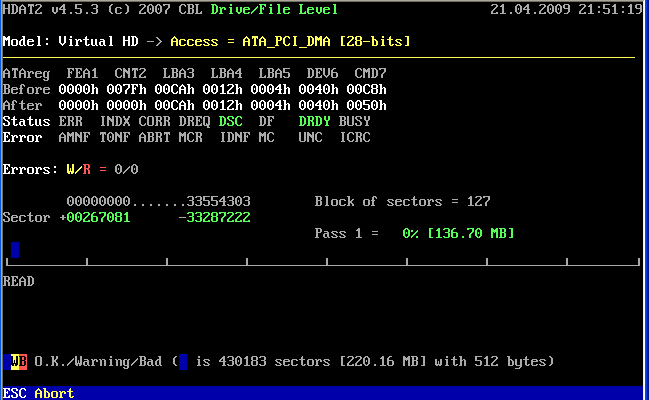Viewport: 649px width, 400px height.
Task: Click the green sector counter +00267081
Action: click(x=95, y=217)
